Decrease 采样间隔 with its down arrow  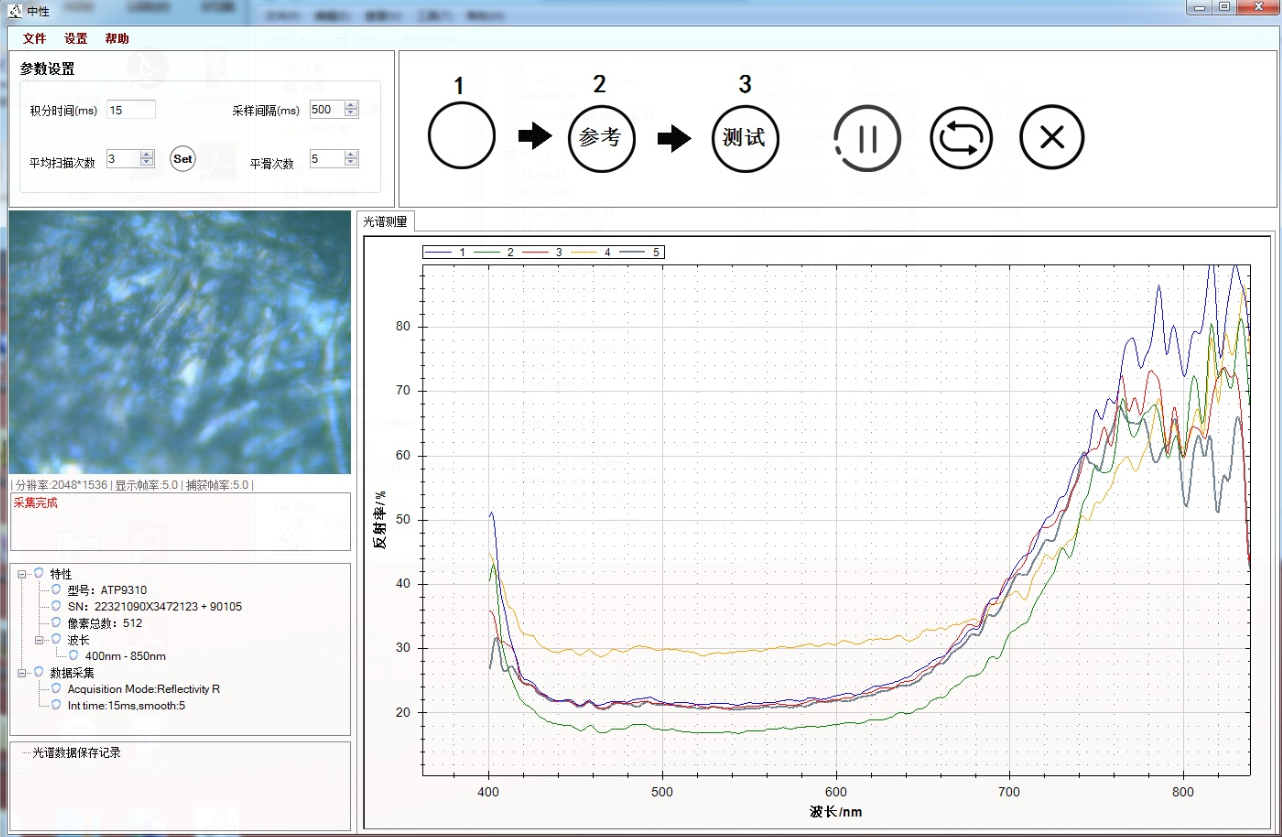click(x=351, y=114)
